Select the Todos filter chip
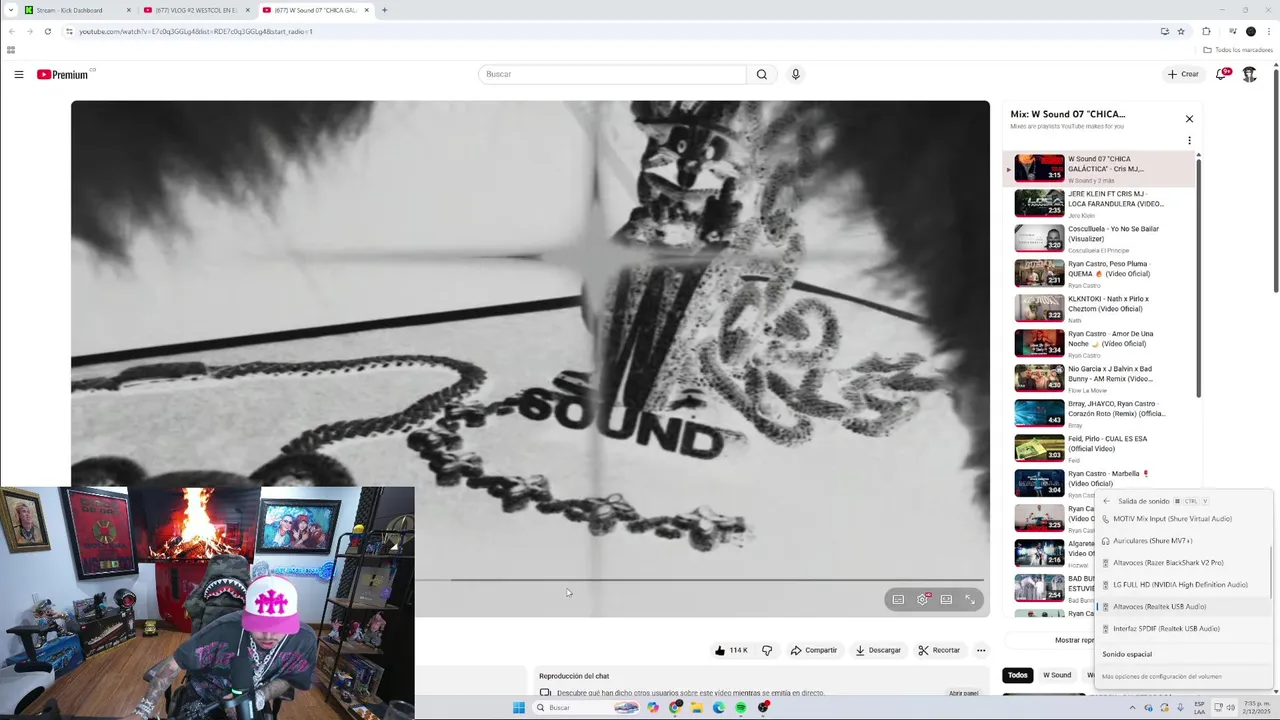The height and width of the screenshot is (720, 1280). 1017,675
